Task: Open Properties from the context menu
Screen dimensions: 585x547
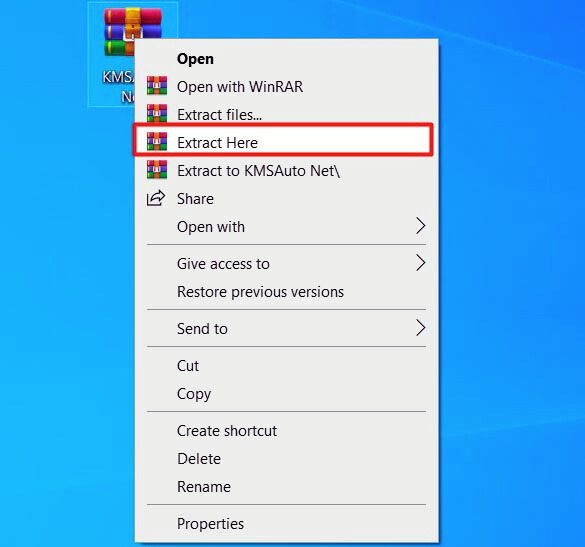Action: (x=287, y=523)
